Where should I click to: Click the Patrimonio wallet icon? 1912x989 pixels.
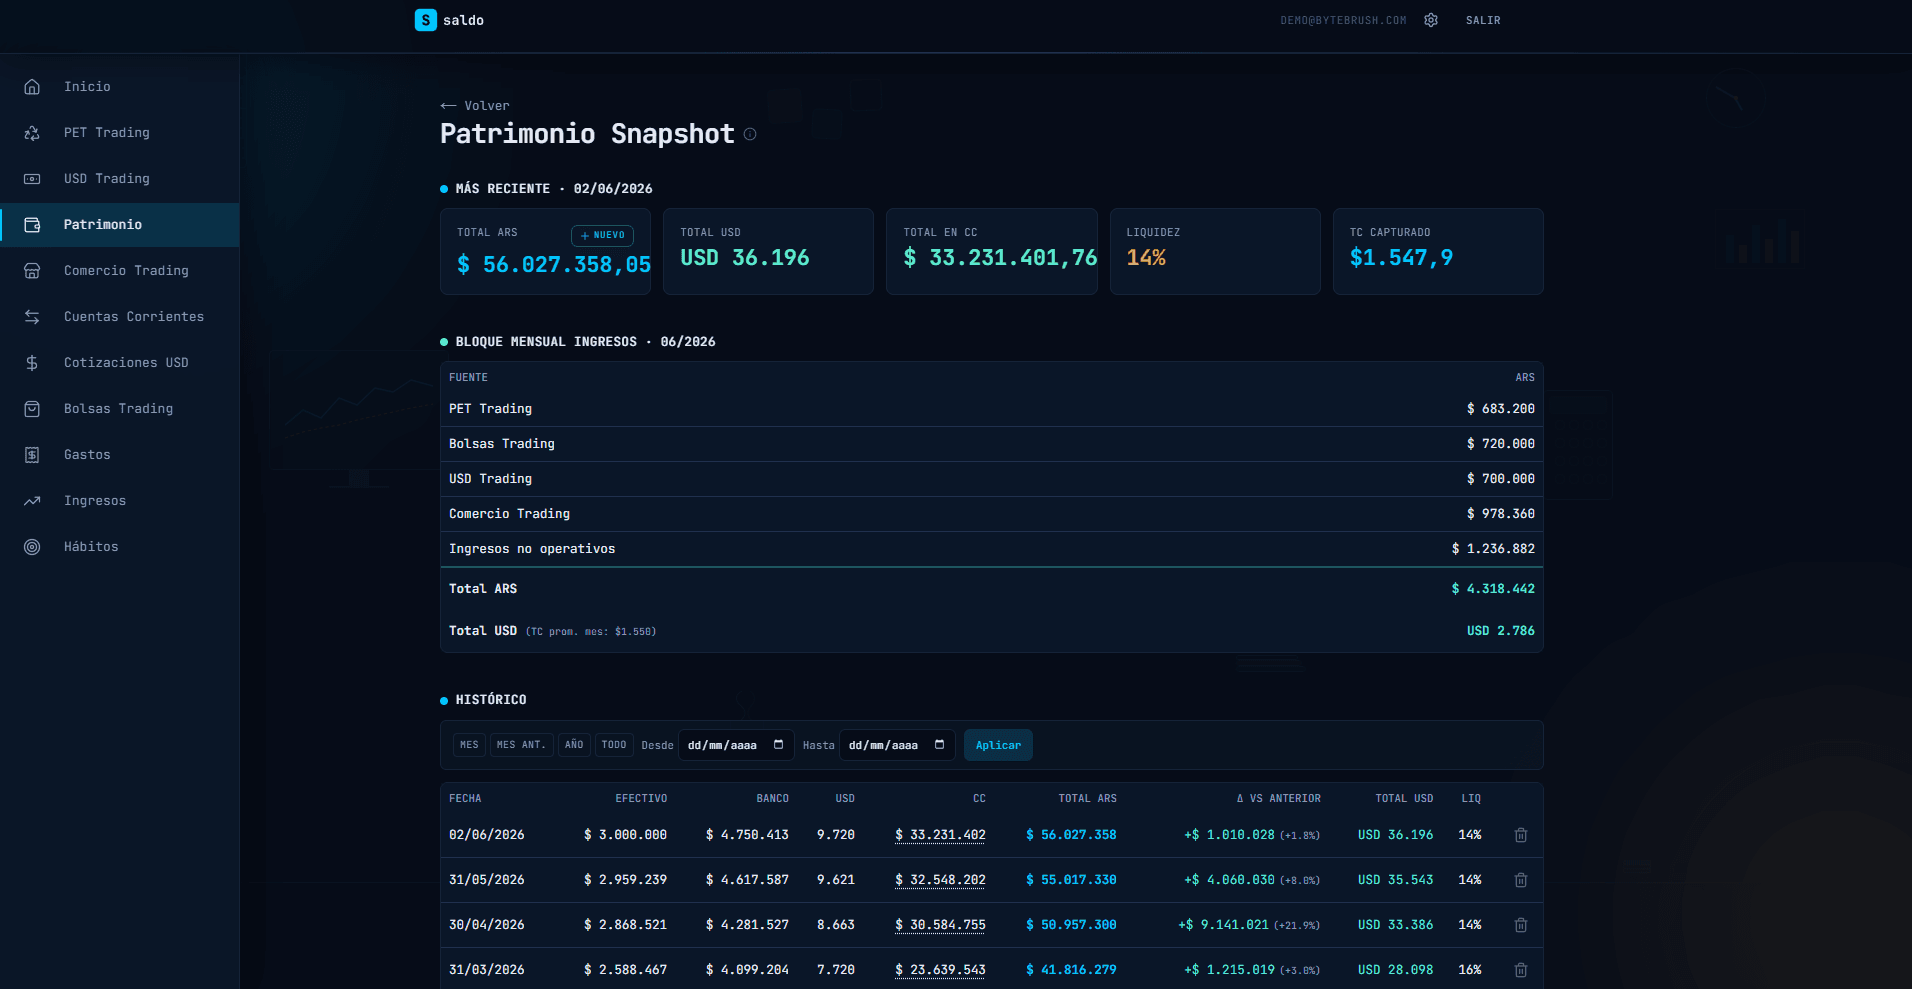click(32, 225)
